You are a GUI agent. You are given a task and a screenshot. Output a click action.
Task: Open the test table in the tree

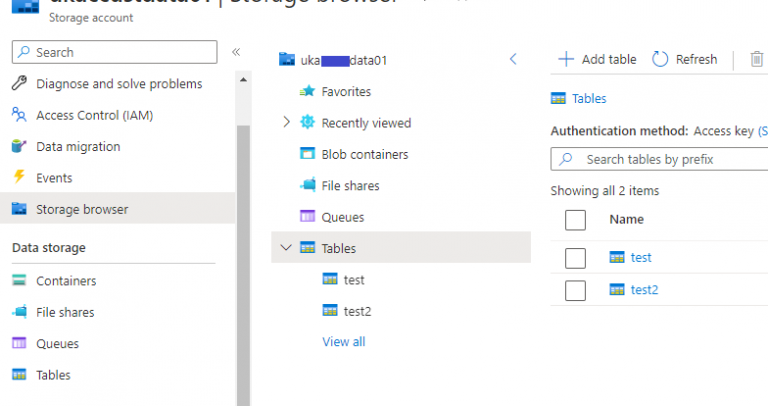click(x=354, y=280)
